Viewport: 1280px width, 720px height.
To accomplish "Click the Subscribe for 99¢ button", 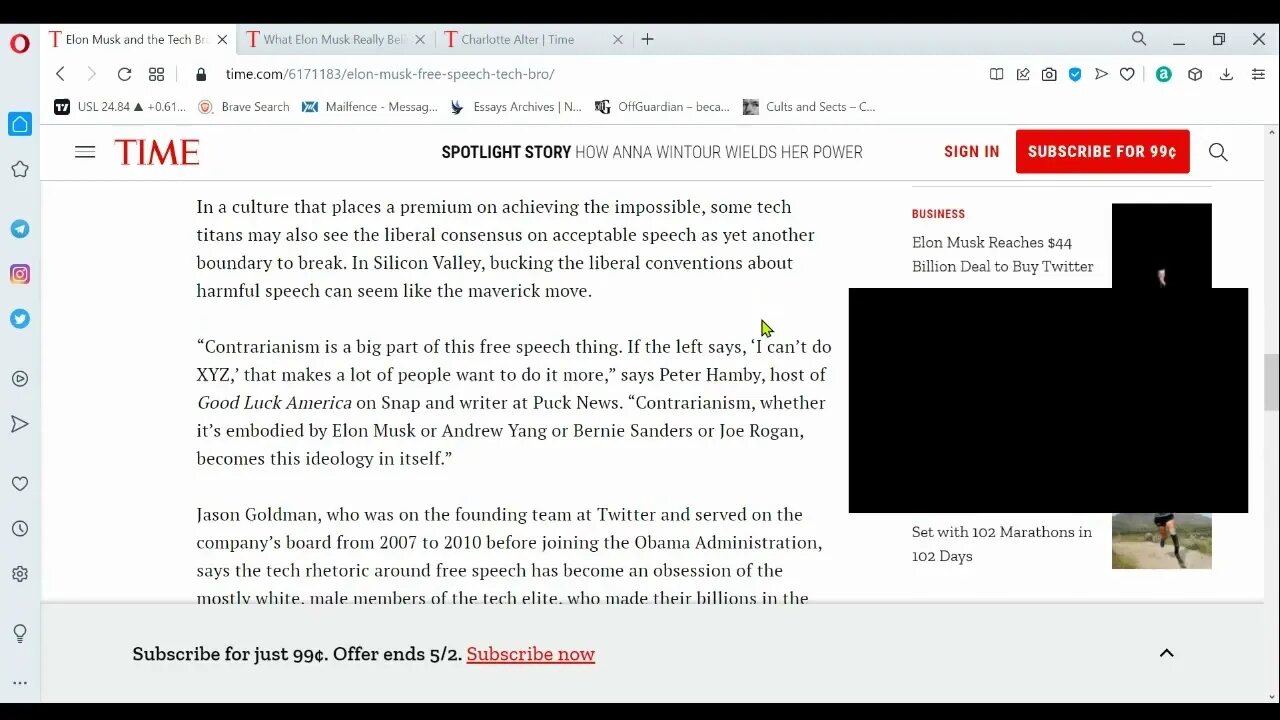I will tap(1102, 152).
